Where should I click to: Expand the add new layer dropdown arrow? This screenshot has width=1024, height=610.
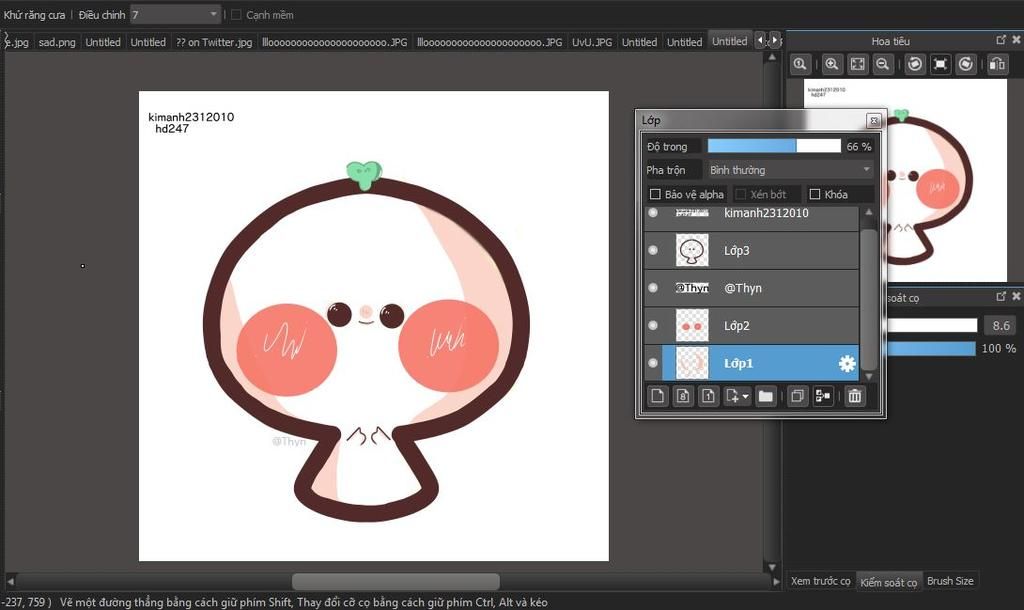click(x=745, y=397)
